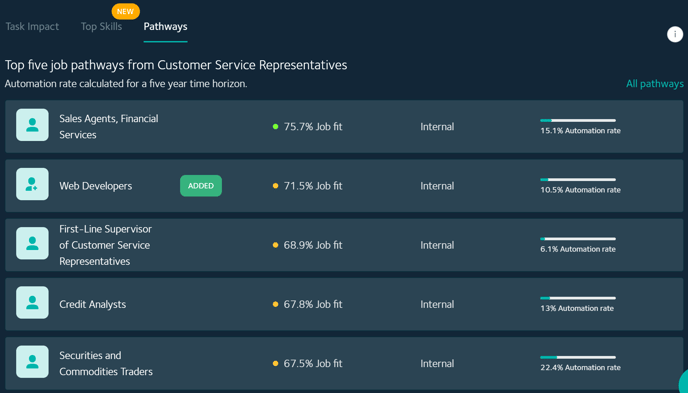The height and width of the screenshot is (393, 688).
Task: Click the ADDED button for Web Developers
Action: click(x=201, y=186)
